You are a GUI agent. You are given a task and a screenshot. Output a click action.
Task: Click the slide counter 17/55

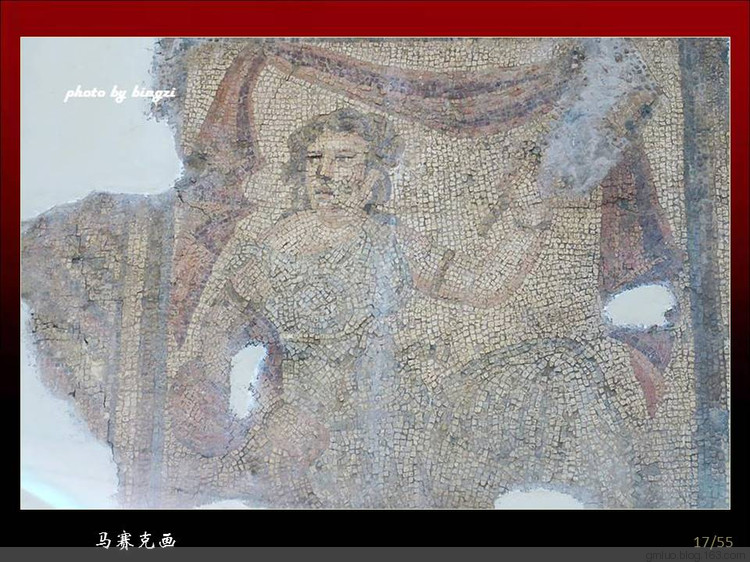point(713,542)
